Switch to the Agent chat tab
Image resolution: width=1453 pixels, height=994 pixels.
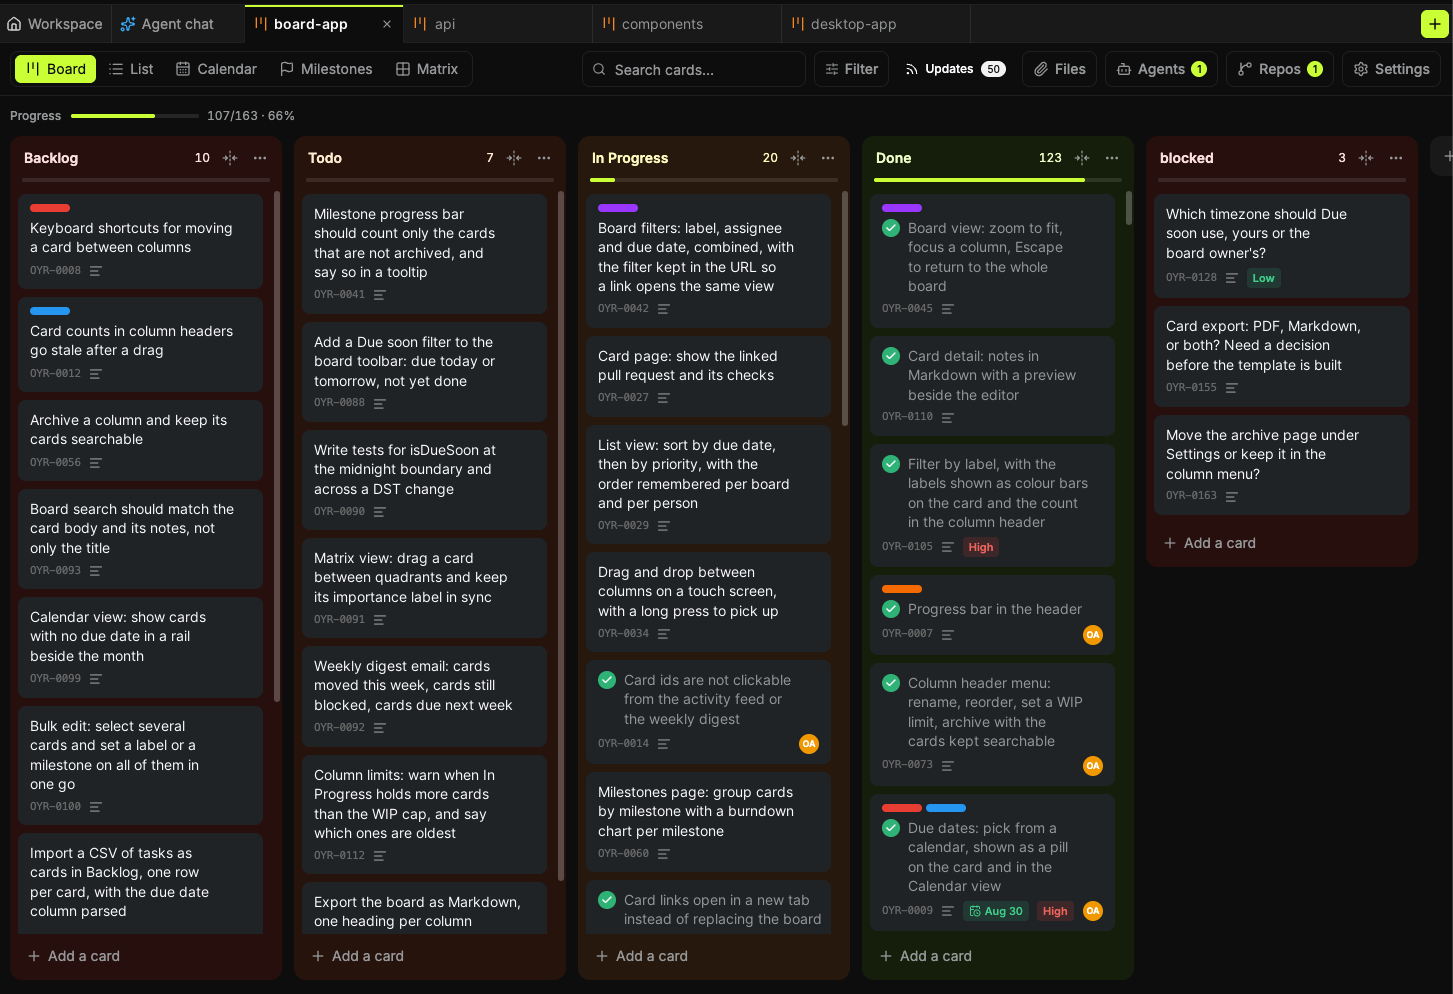[167, 24]
